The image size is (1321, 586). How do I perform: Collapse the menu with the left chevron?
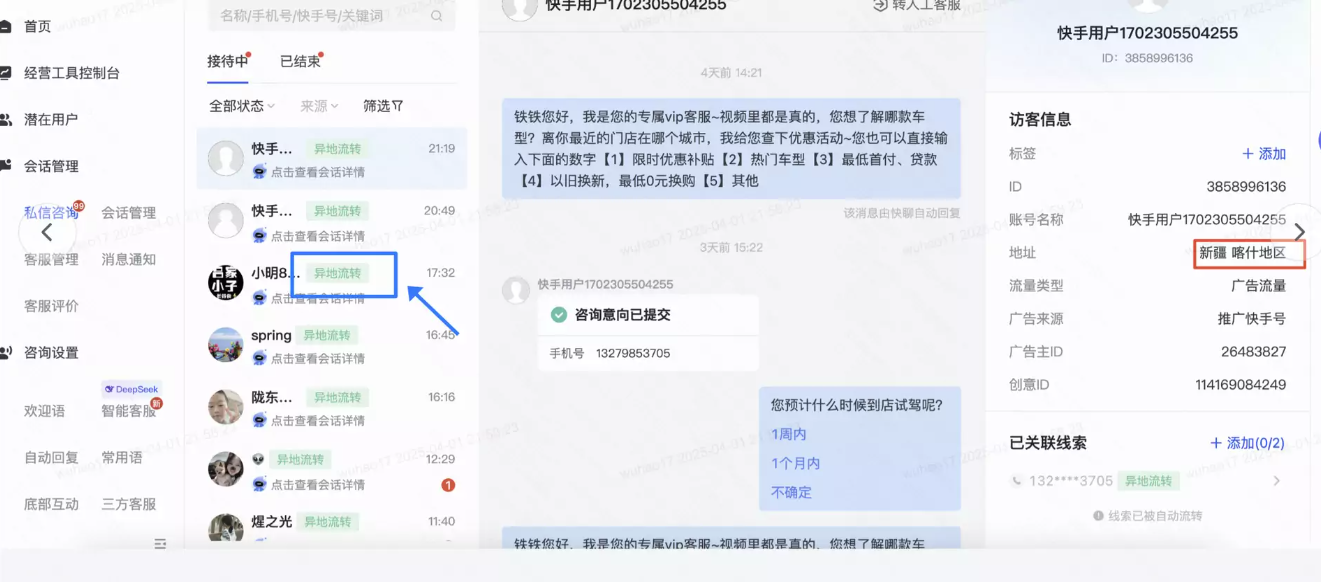point(46,232)
